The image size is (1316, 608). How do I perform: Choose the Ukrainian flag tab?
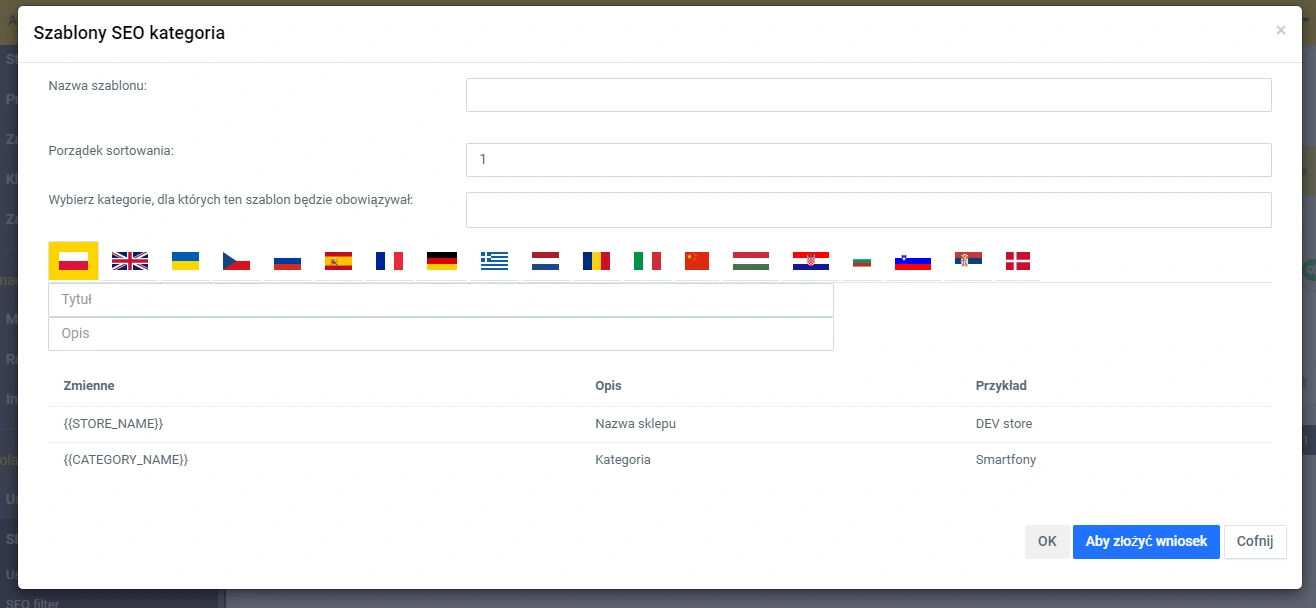tap(185, 261)
